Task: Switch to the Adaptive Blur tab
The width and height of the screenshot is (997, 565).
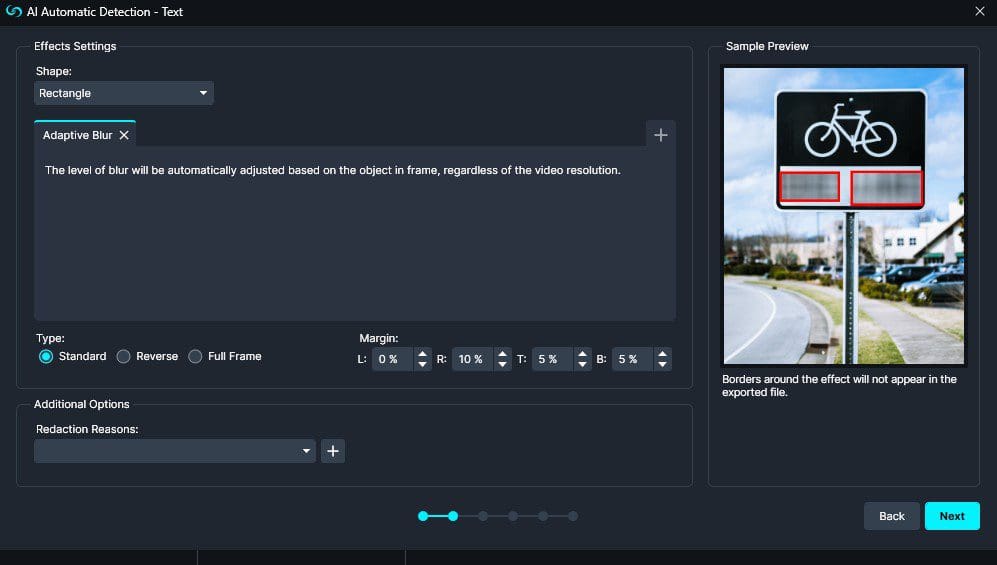Action: click(77, 135)
